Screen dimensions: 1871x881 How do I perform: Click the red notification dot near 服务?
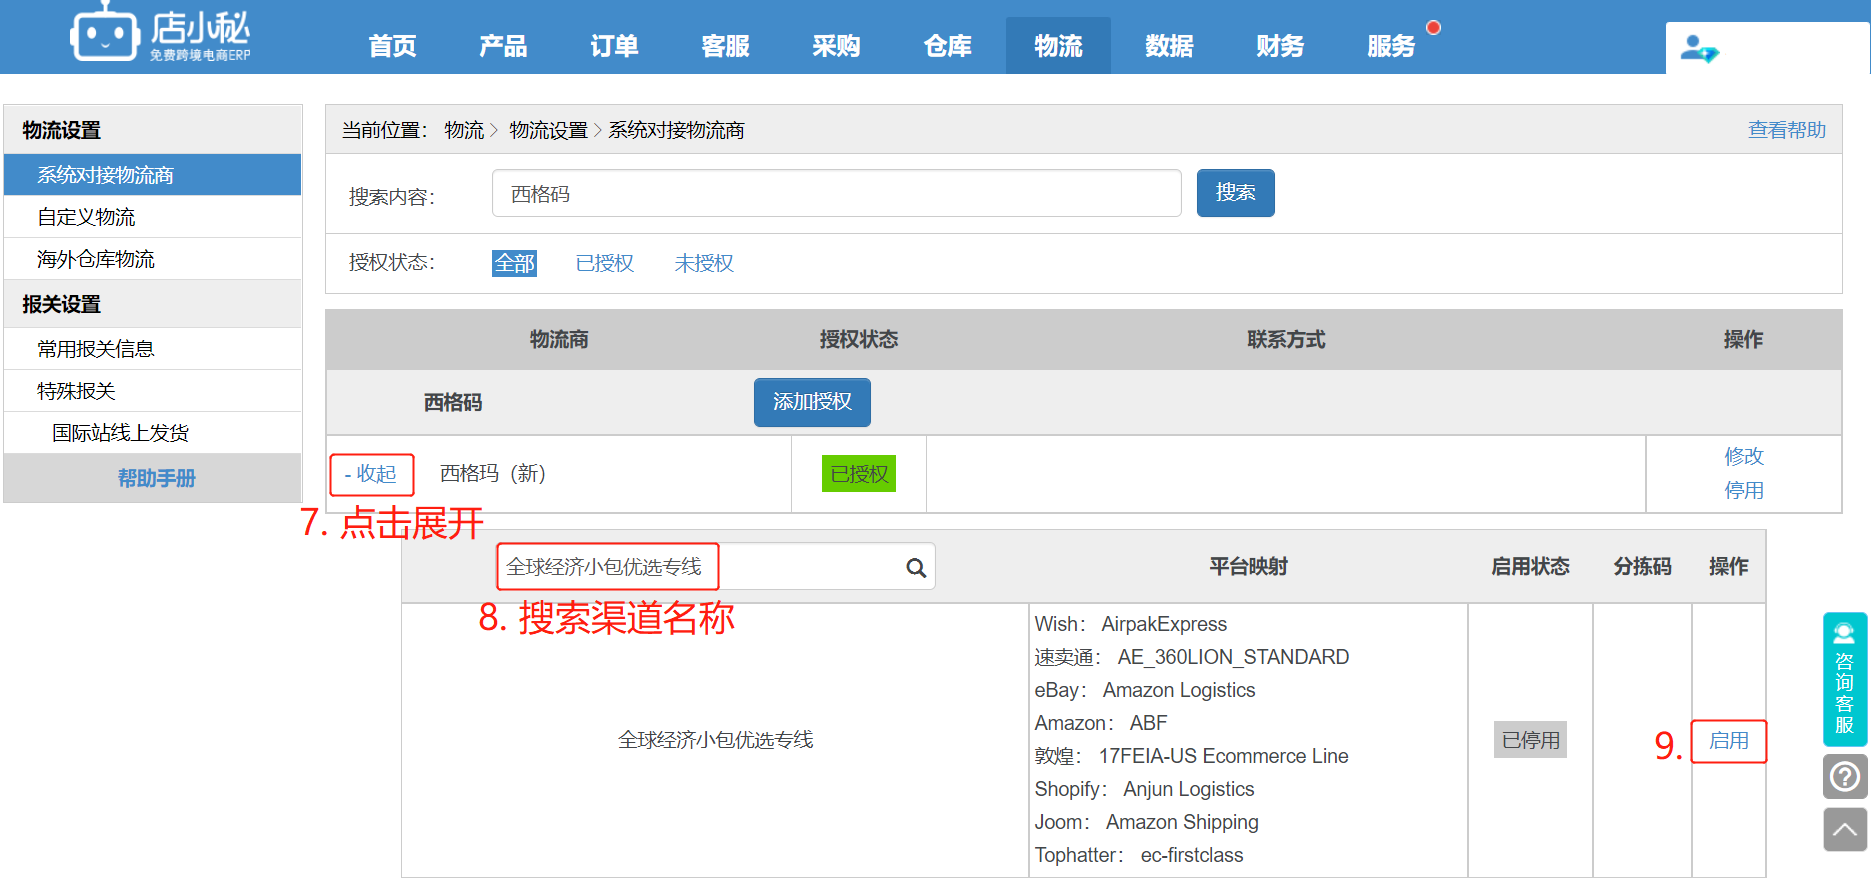(1433, 28)
